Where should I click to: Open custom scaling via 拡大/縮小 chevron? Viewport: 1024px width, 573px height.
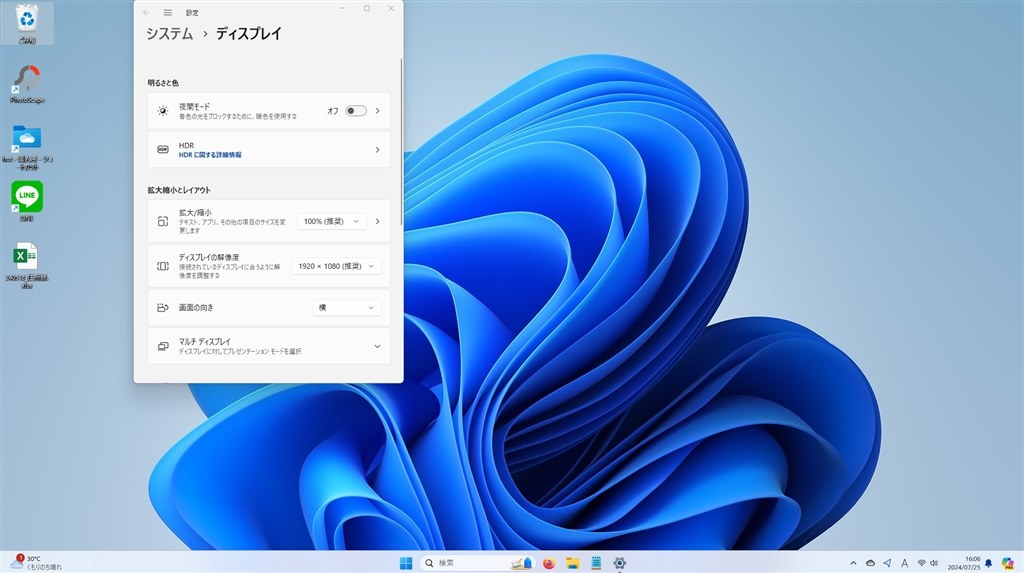377,221
